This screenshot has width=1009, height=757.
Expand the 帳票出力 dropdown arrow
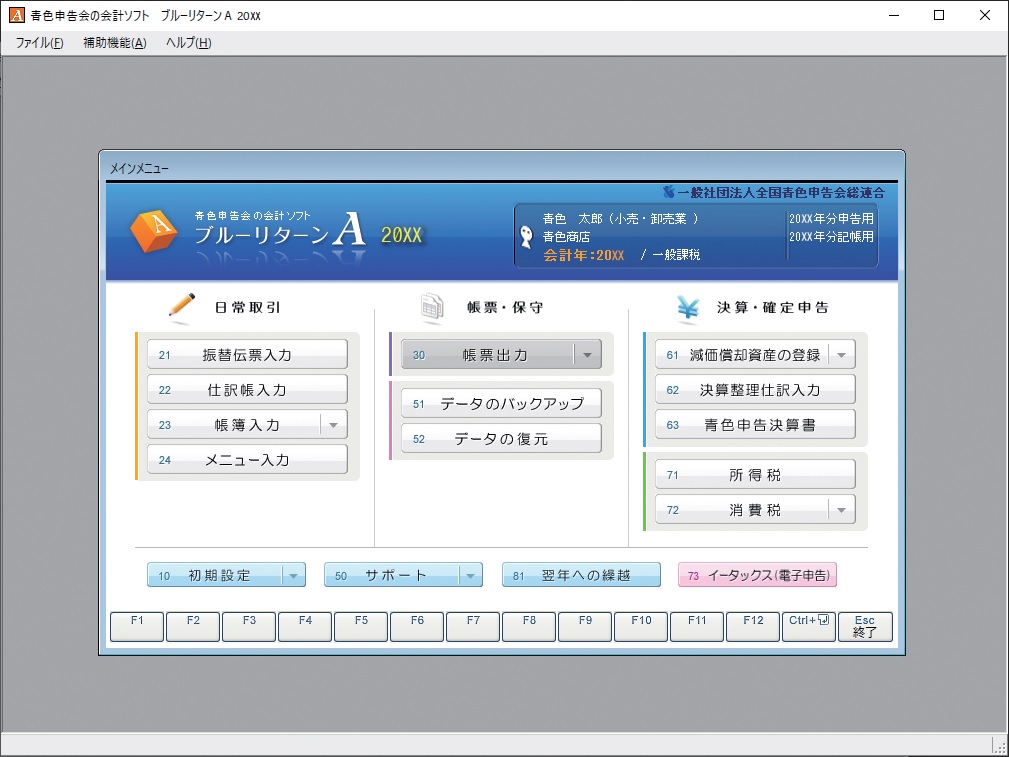click(x=587, y=355)
